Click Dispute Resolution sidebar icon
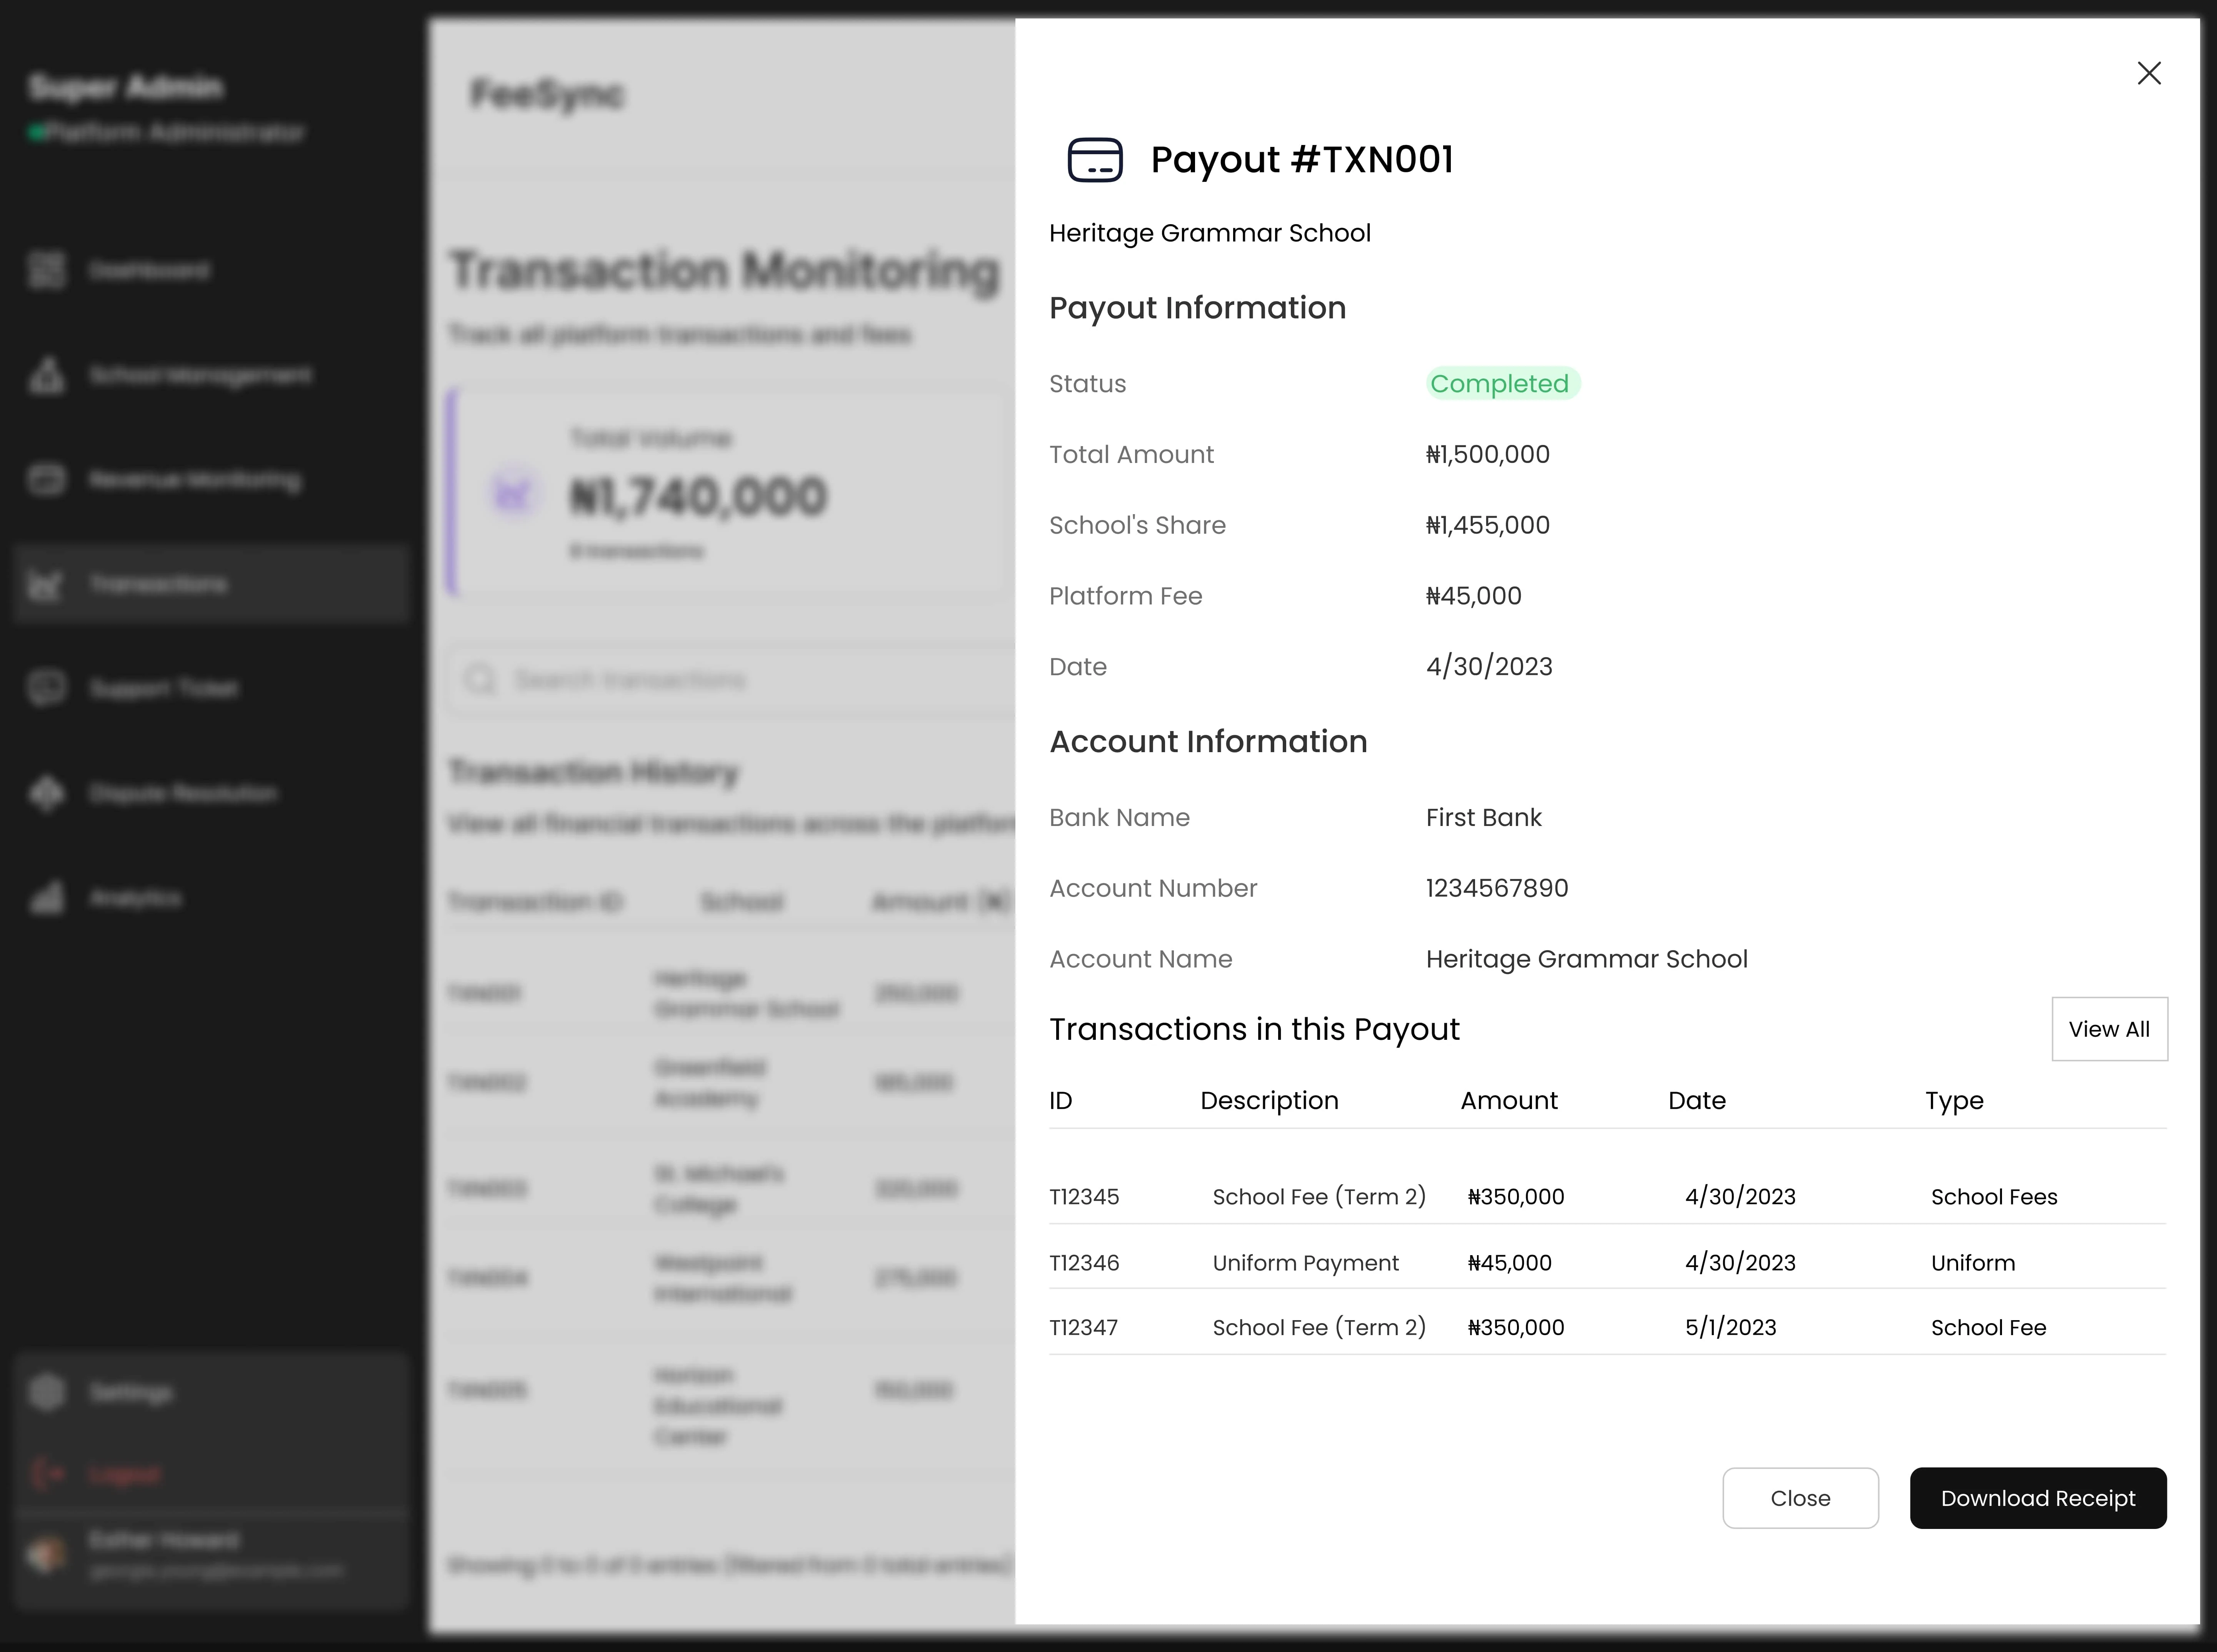Image resolution: width=2217 pixels, height=1652 pixels. [47, 793]
